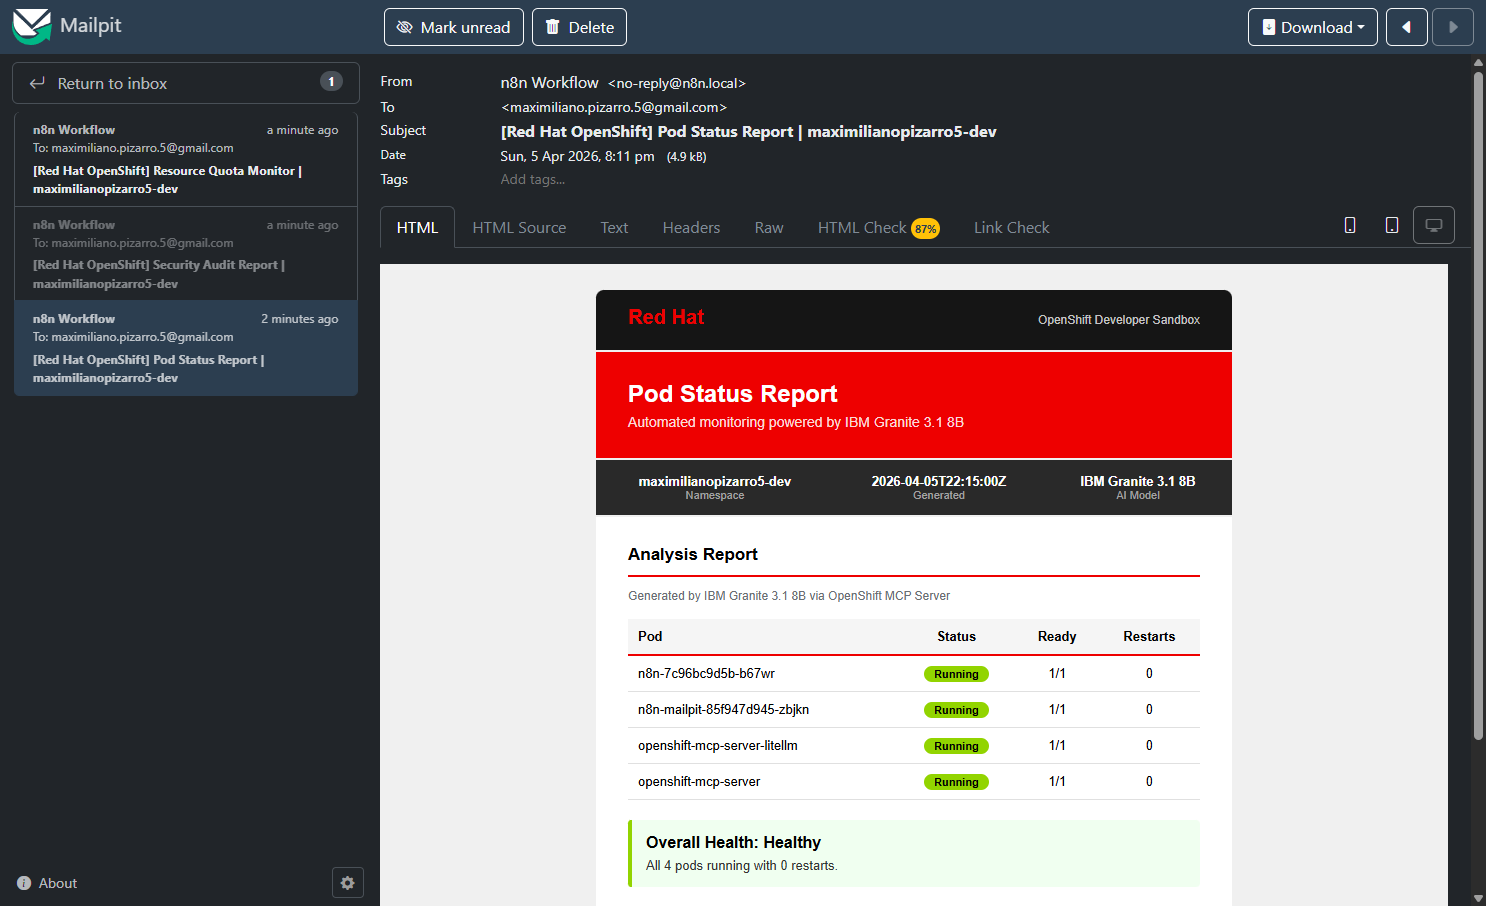This screenshot has height=906, width=1486.
Task: Switch to the Headers tab
Action: click(691, 228)
